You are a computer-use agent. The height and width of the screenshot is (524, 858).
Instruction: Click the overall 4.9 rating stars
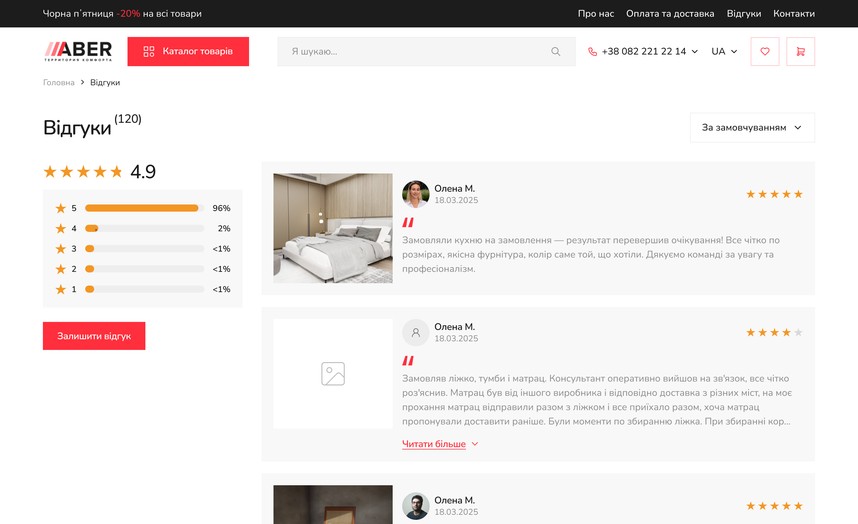83,172
